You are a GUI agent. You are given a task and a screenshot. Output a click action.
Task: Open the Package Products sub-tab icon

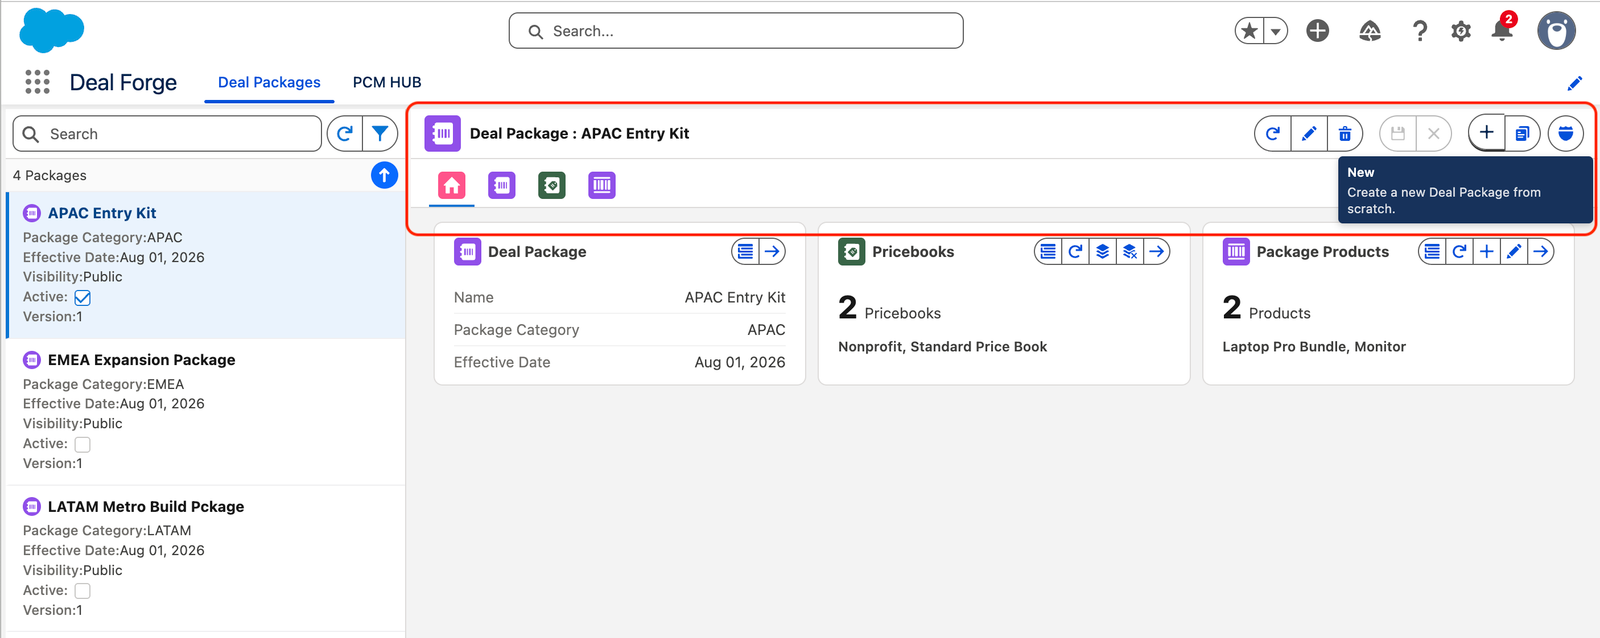(x=602, y=185)
